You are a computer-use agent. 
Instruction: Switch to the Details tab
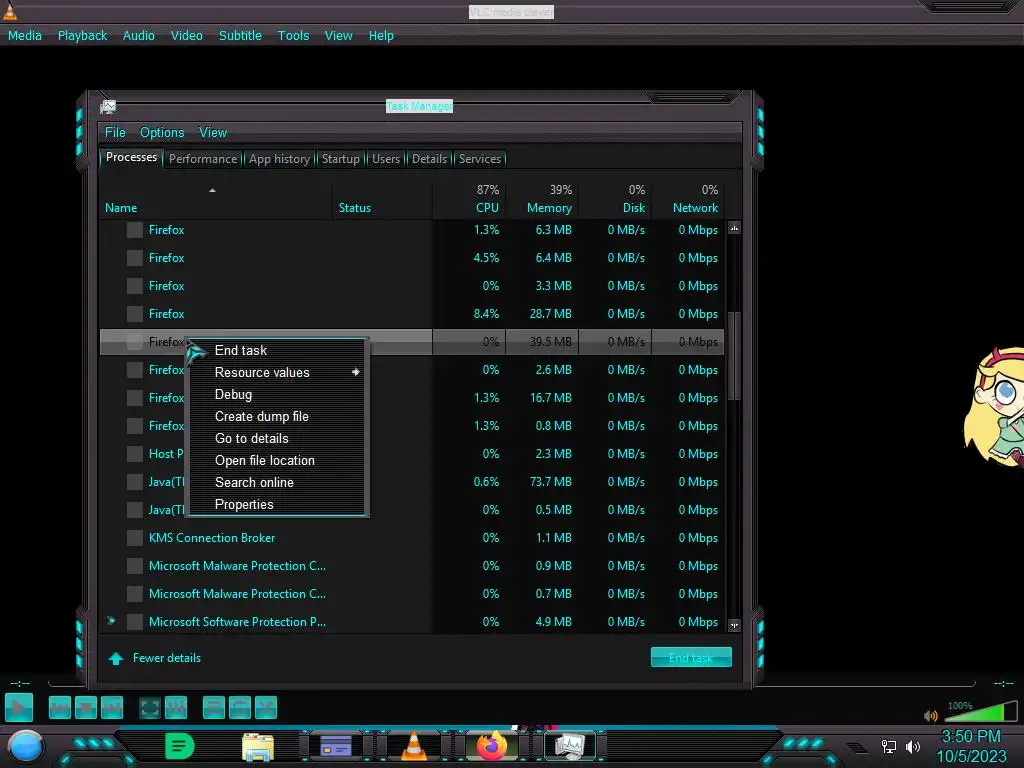coord(429,159)
